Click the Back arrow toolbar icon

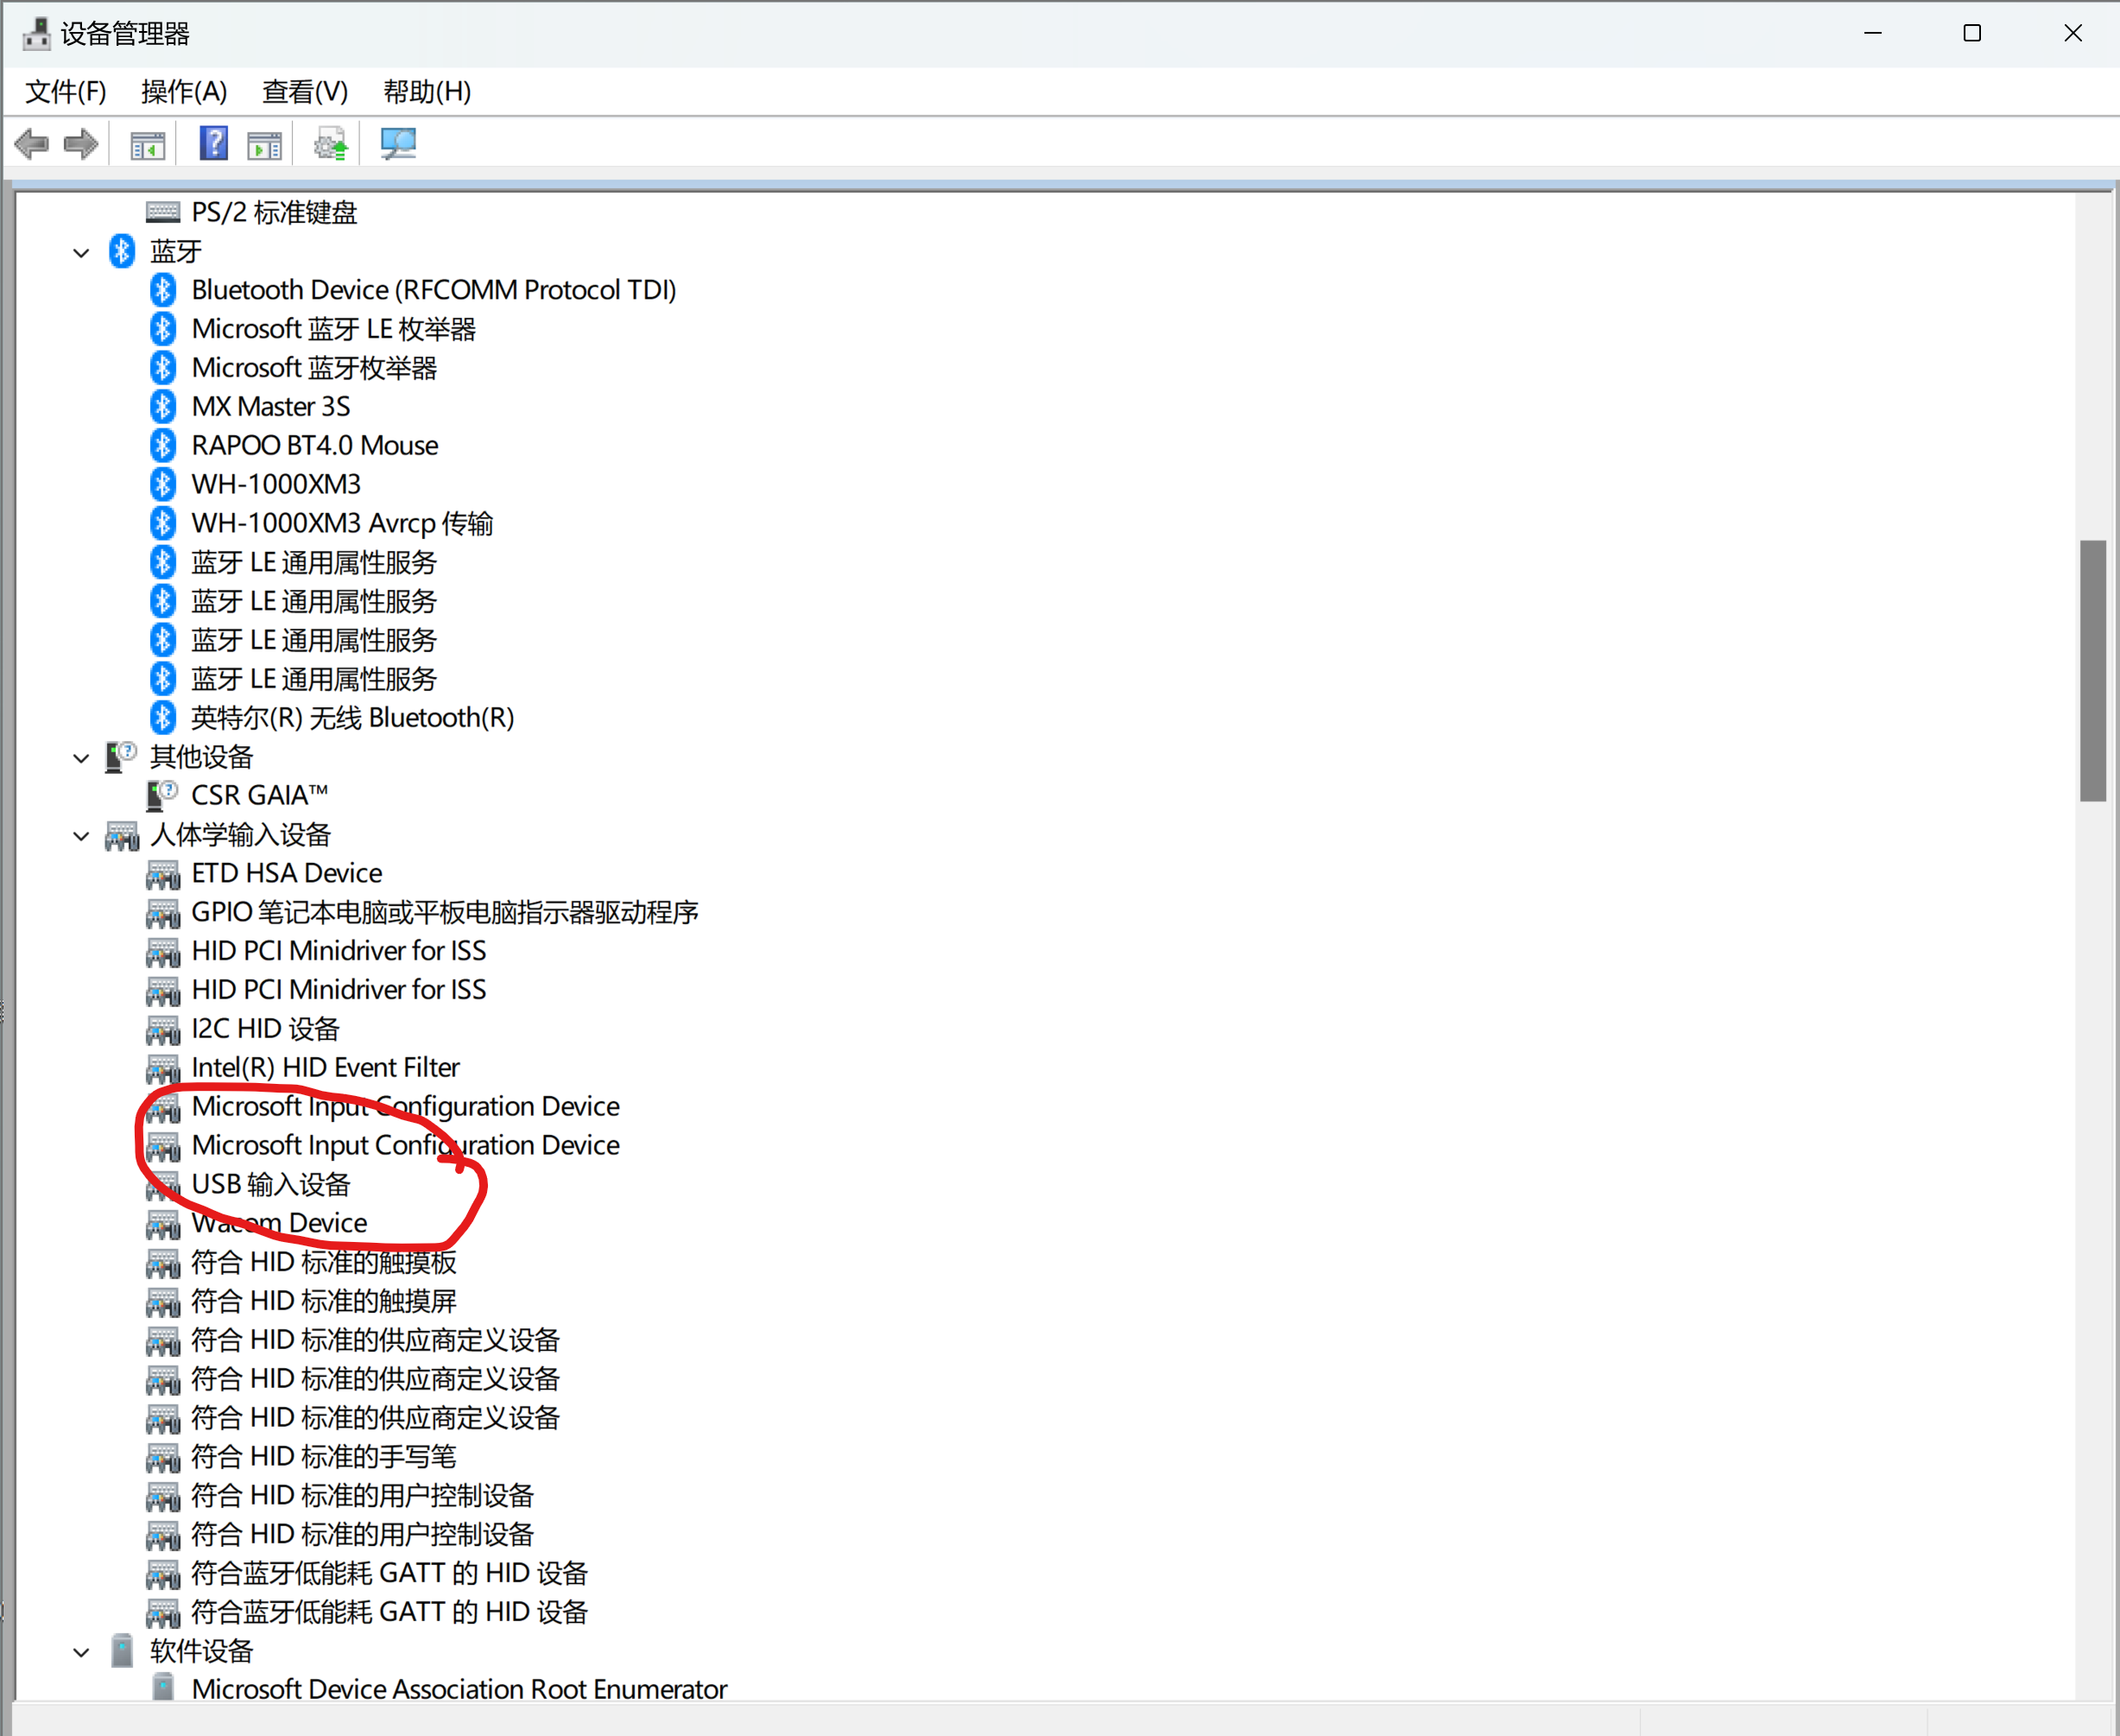point(32,144)
